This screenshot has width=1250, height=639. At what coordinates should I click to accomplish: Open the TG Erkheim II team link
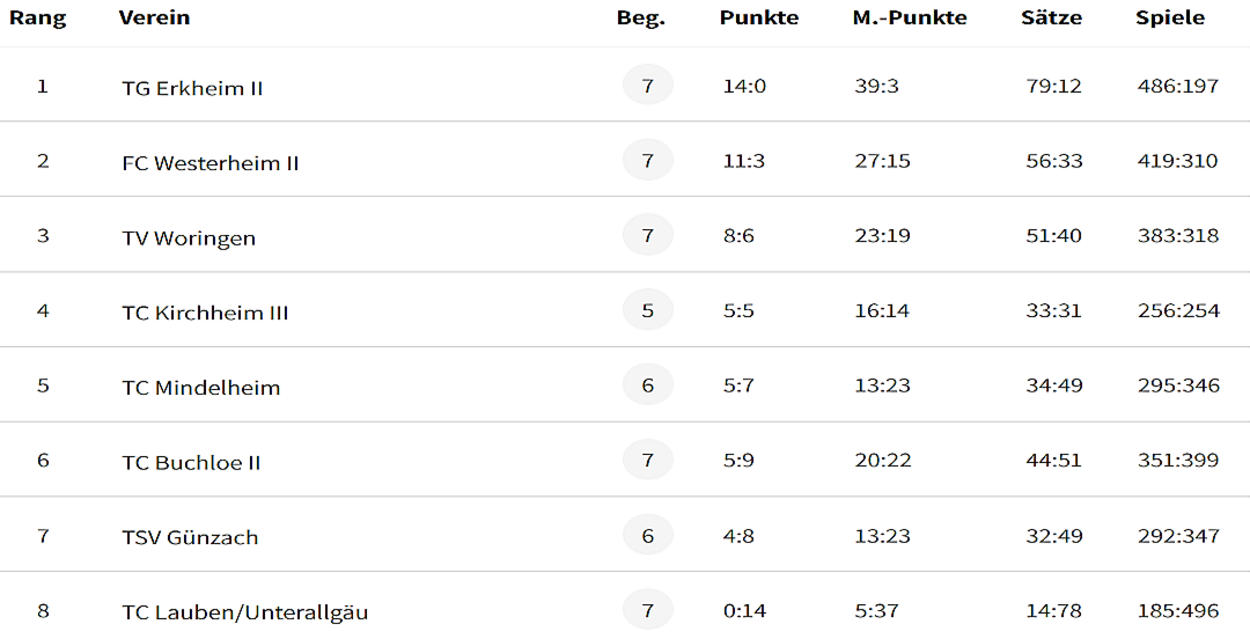(x=192, y=88)
